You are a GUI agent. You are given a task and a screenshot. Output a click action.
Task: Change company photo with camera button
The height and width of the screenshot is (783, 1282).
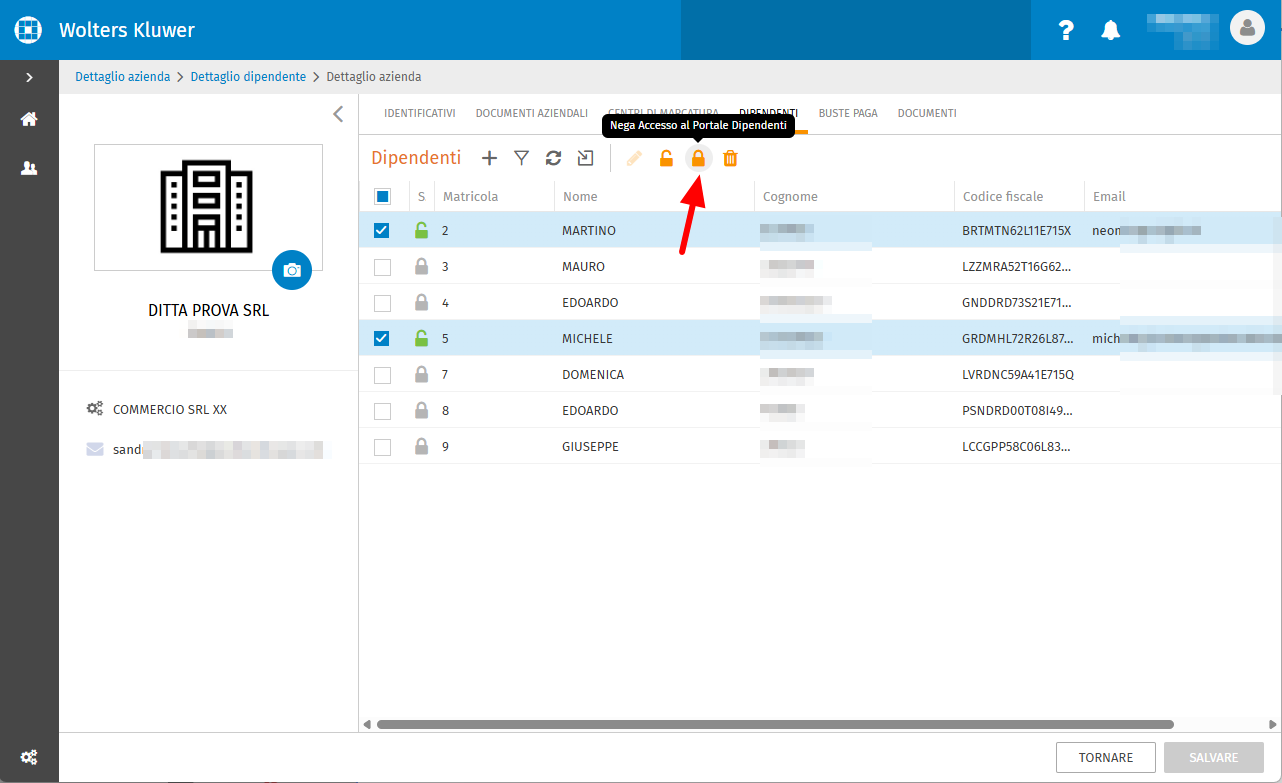[x=292, y=270]
